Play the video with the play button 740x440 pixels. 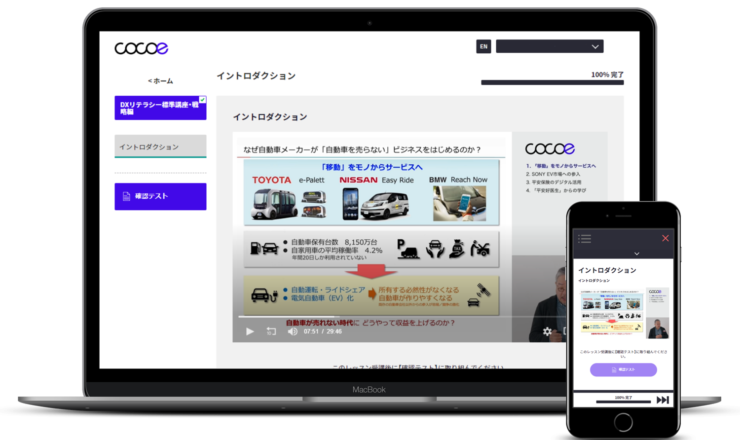tap(250, 331)
